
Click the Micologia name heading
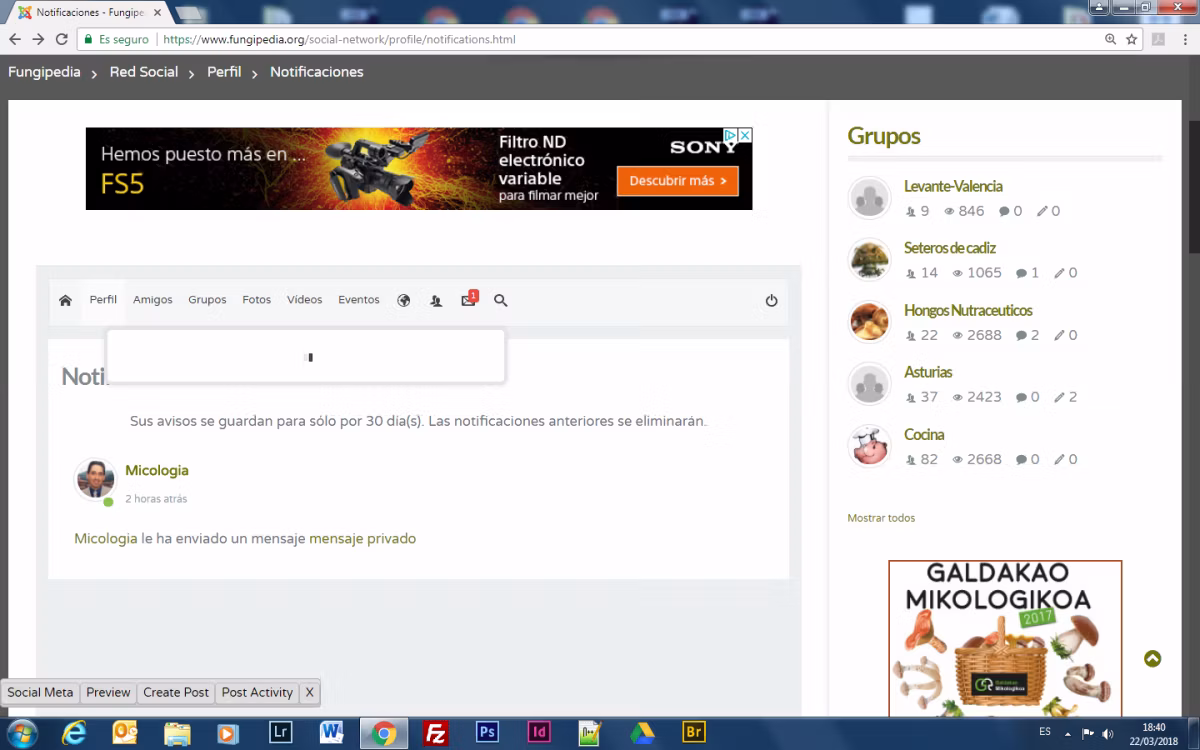pos(157,470)
